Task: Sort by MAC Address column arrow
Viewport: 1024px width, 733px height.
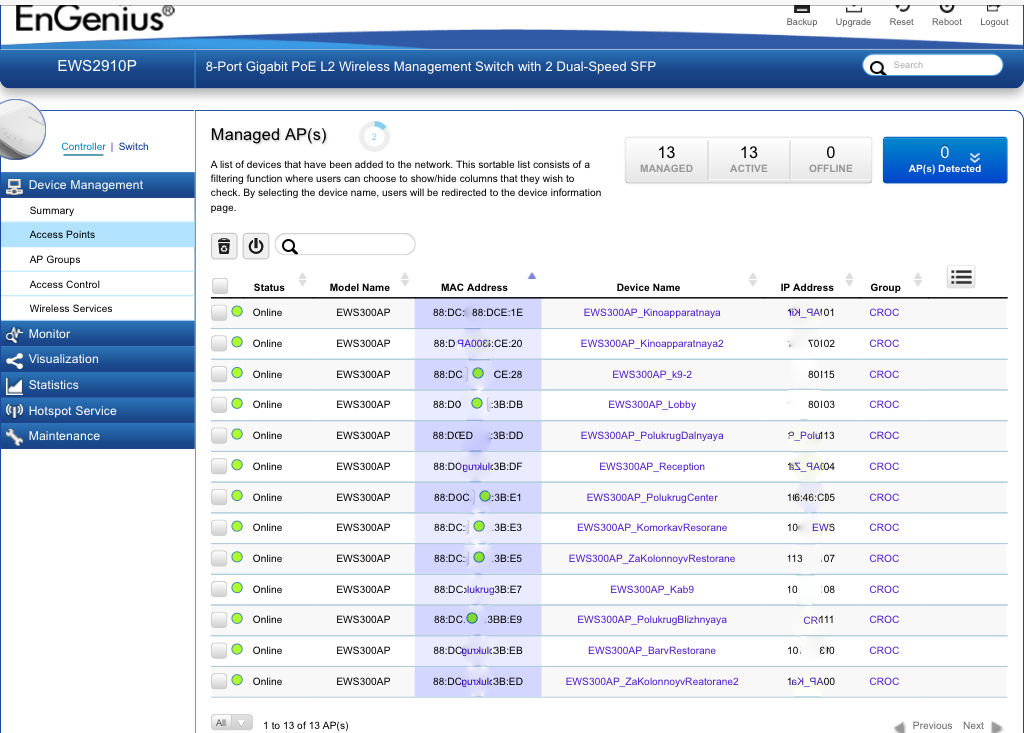Action: pyautogui.click(x=532, y=276)
